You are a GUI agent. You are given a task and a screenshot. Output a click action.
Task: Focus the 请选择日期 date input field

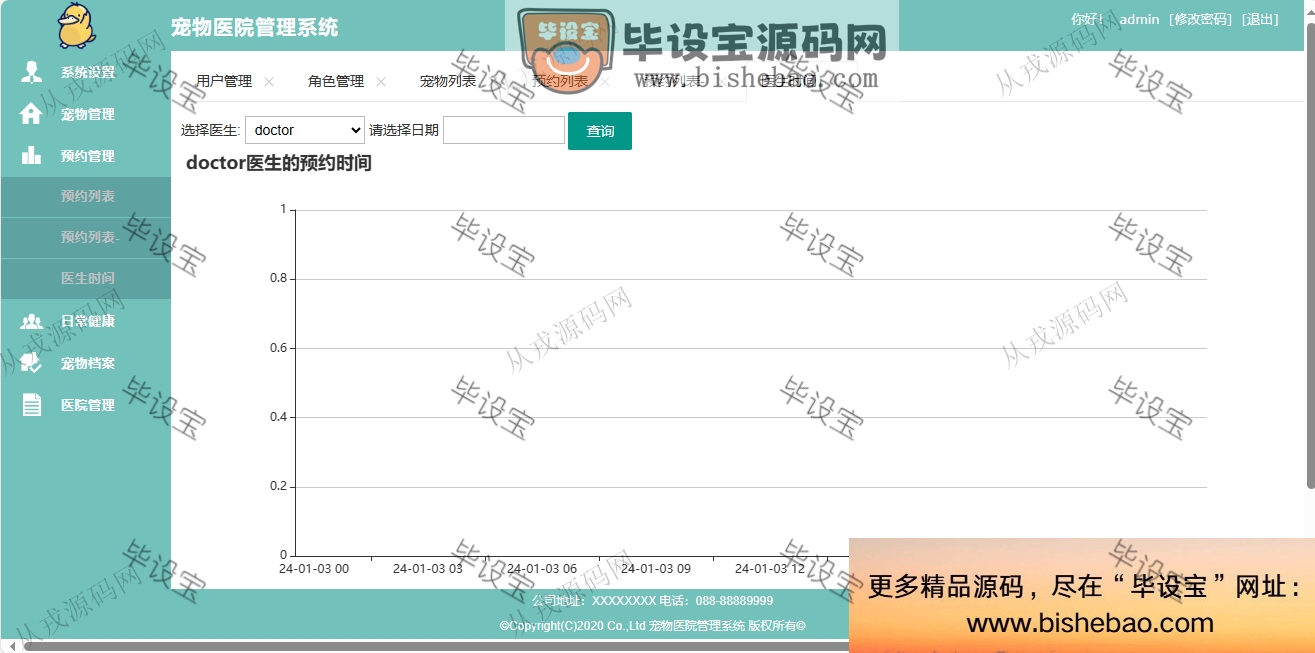[504, 130]
